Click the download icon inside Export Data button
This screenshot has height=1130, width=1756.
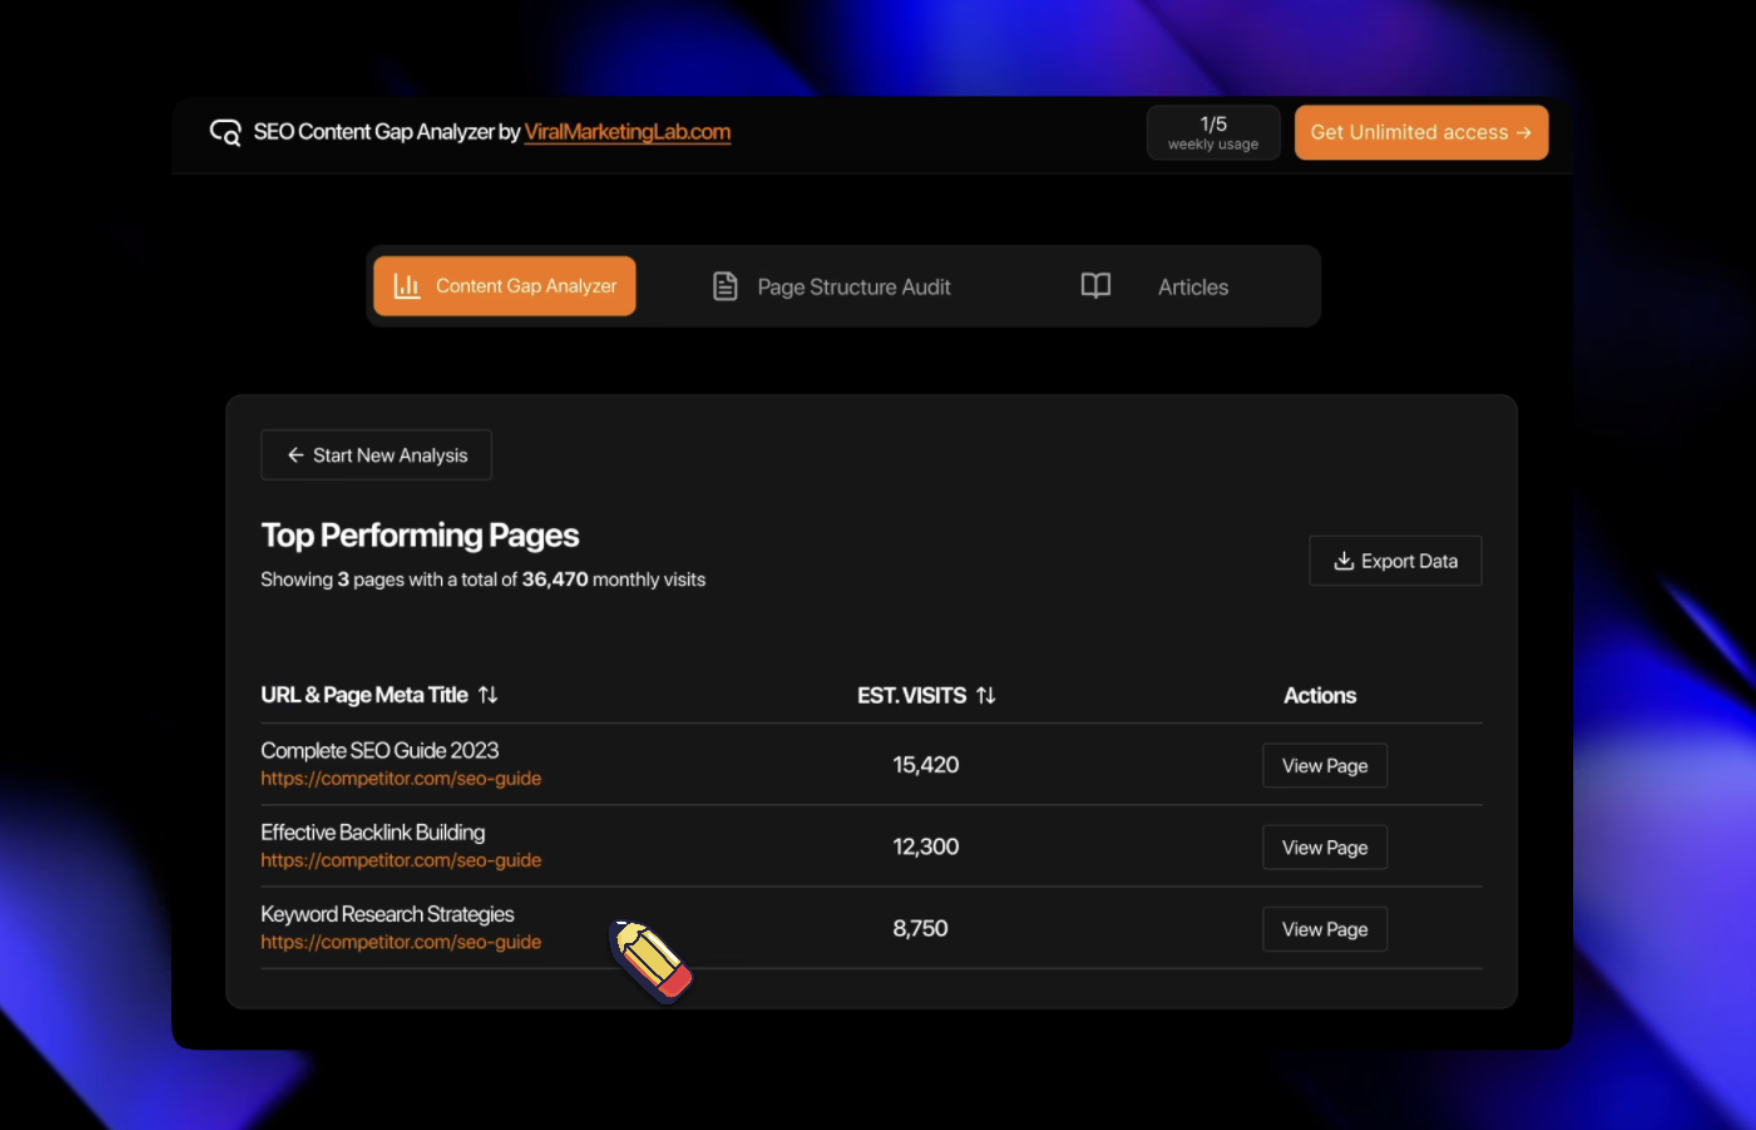click(x=1342, y=561)
